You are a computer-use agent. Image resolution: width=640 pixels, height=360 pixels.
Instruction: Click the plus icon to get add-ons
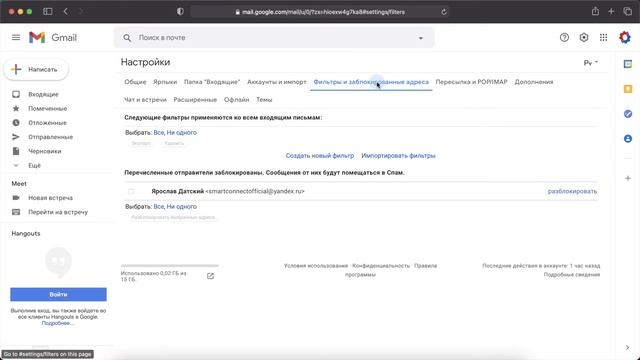[628, 178]
